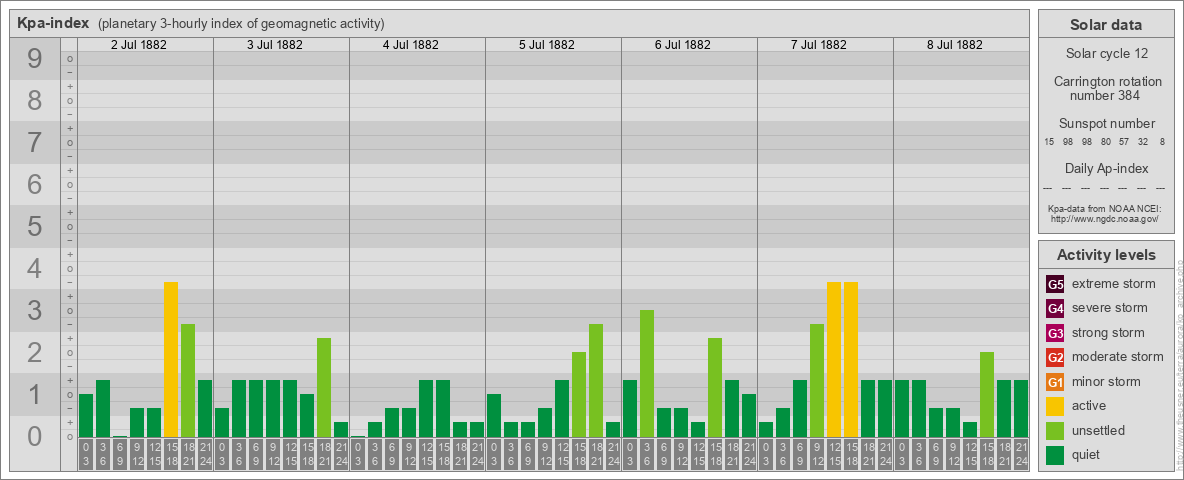Click the G4 severe storm badge
1184x480 pixels.
click(1055, 309)
